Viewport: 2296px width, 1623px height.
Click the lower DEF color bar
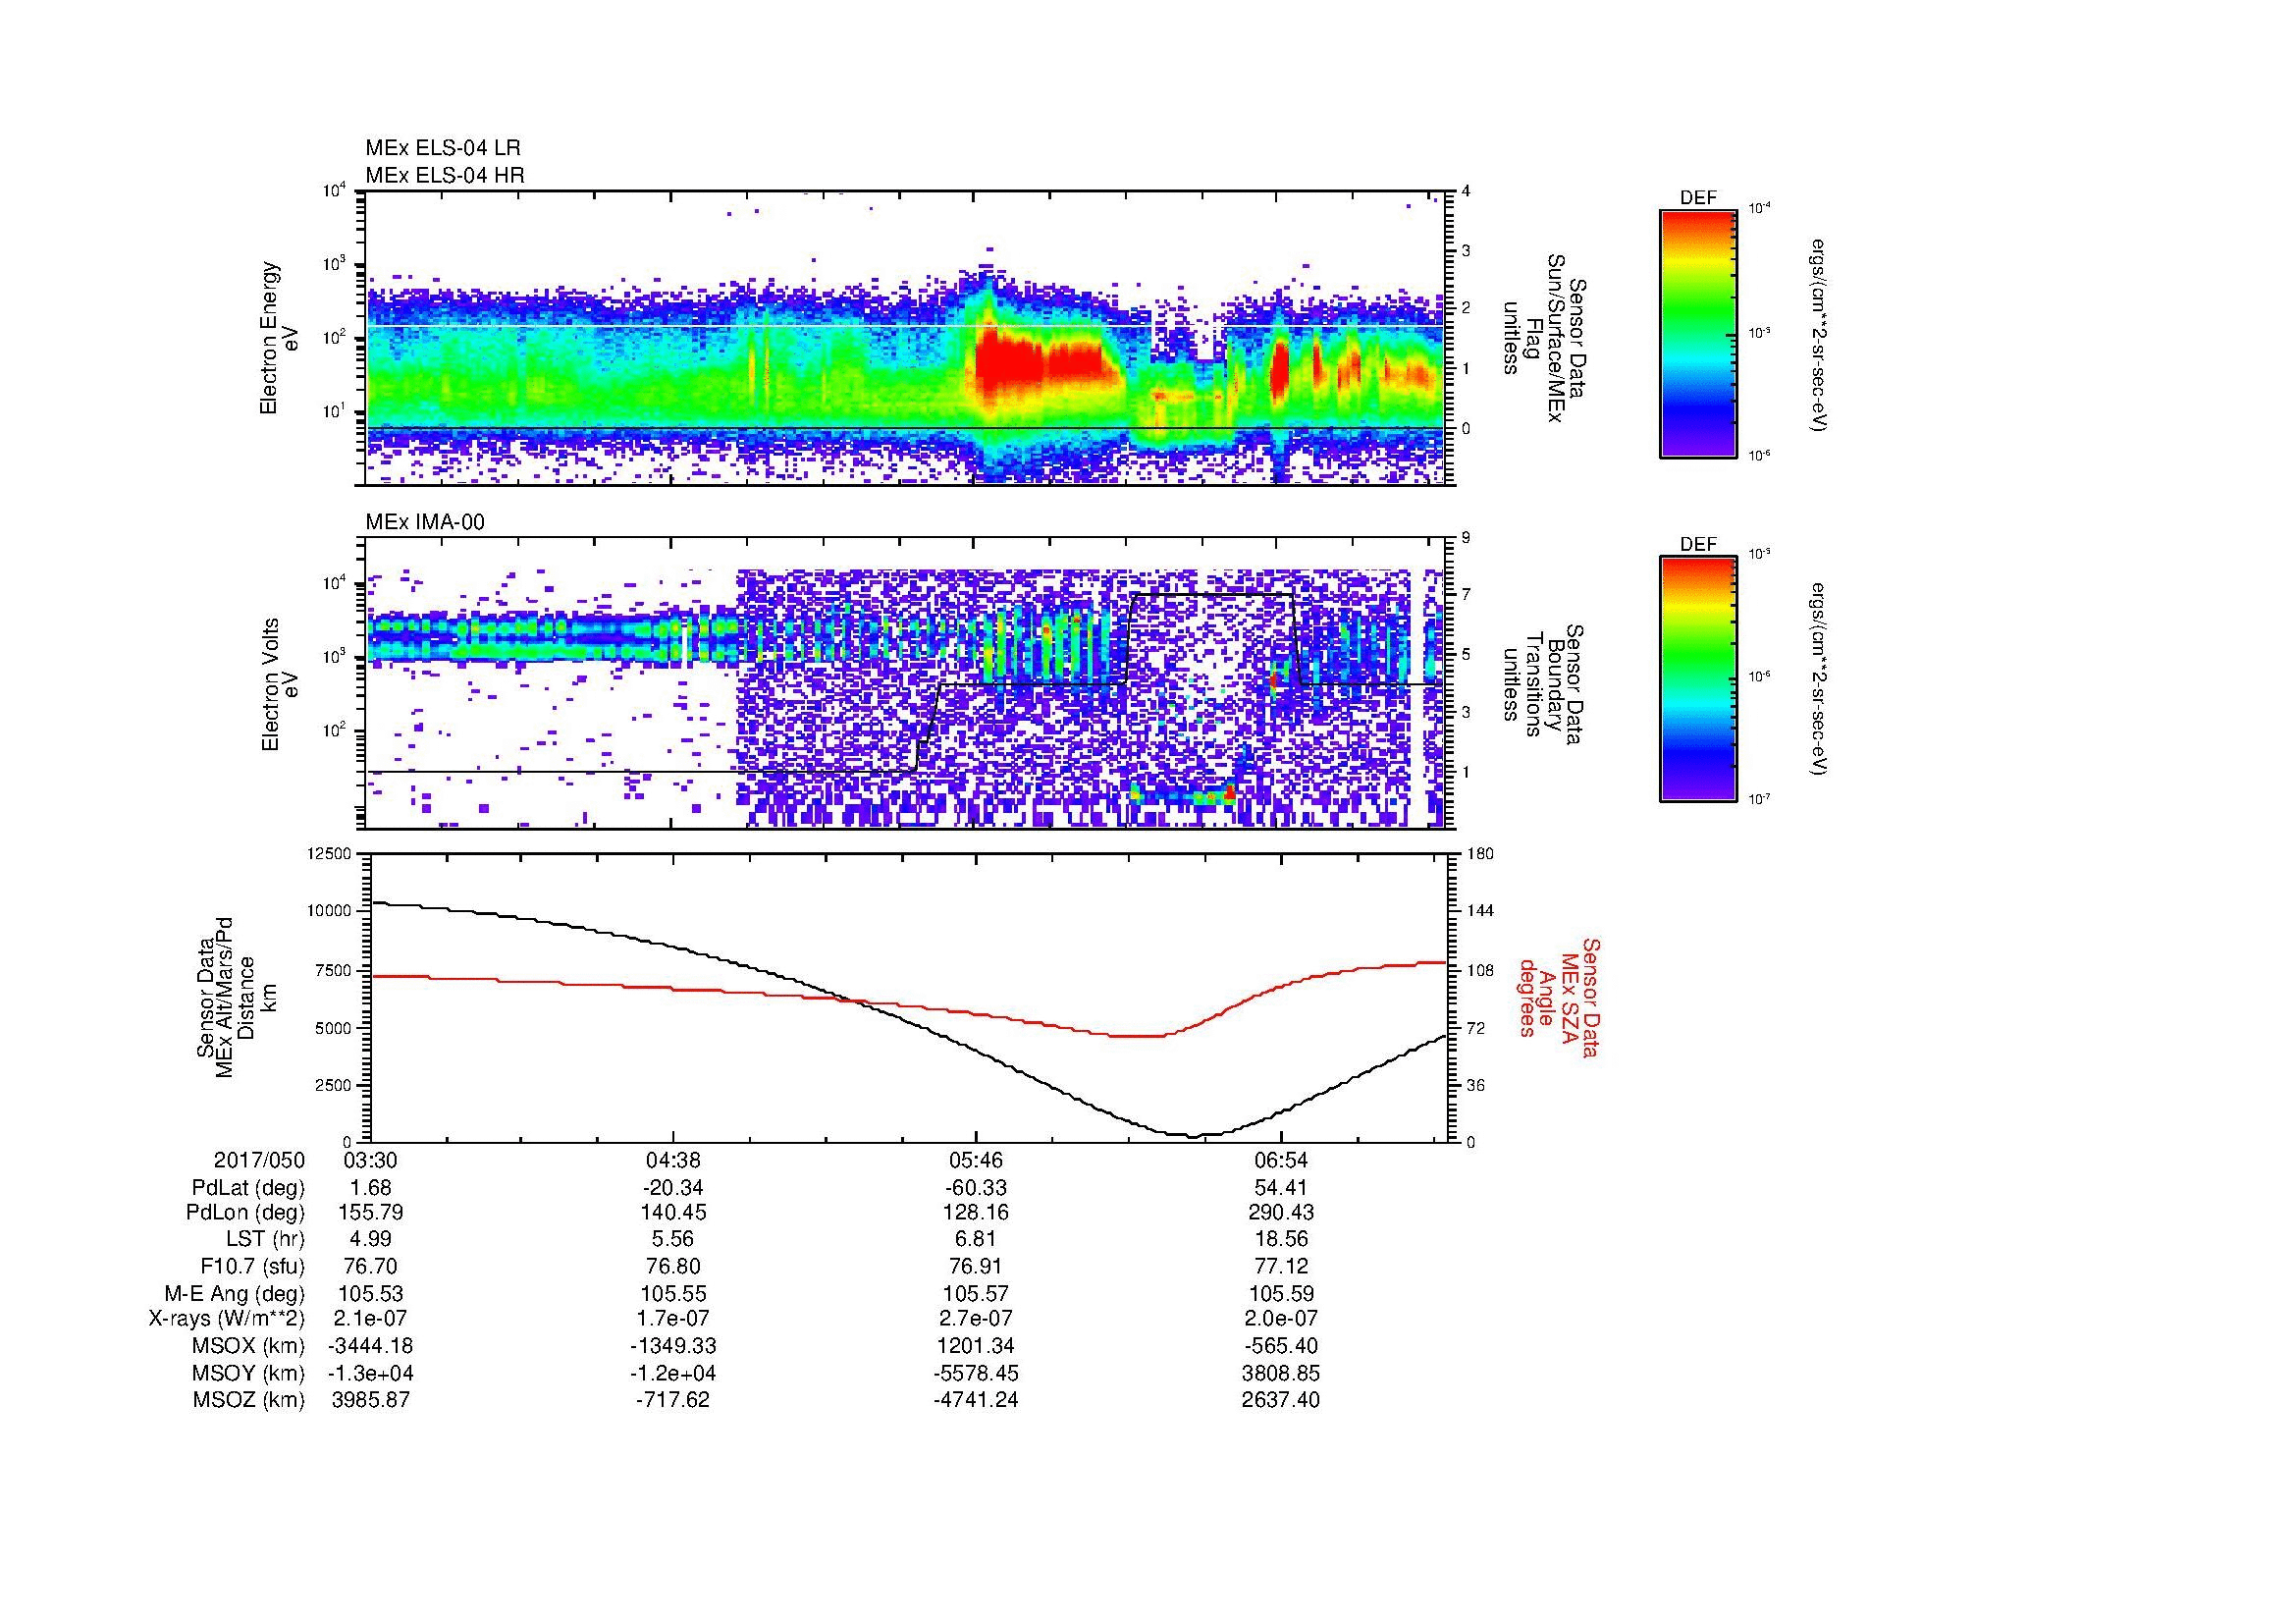point(1698,678)
